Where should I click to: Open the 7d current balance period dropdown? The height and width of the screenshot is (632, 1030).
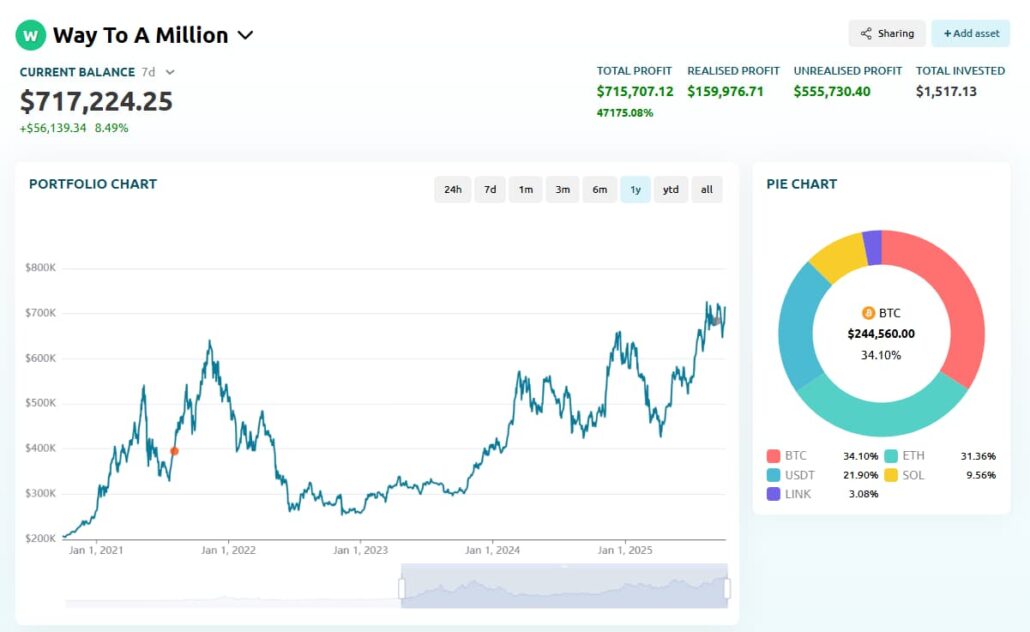point(170,72)
